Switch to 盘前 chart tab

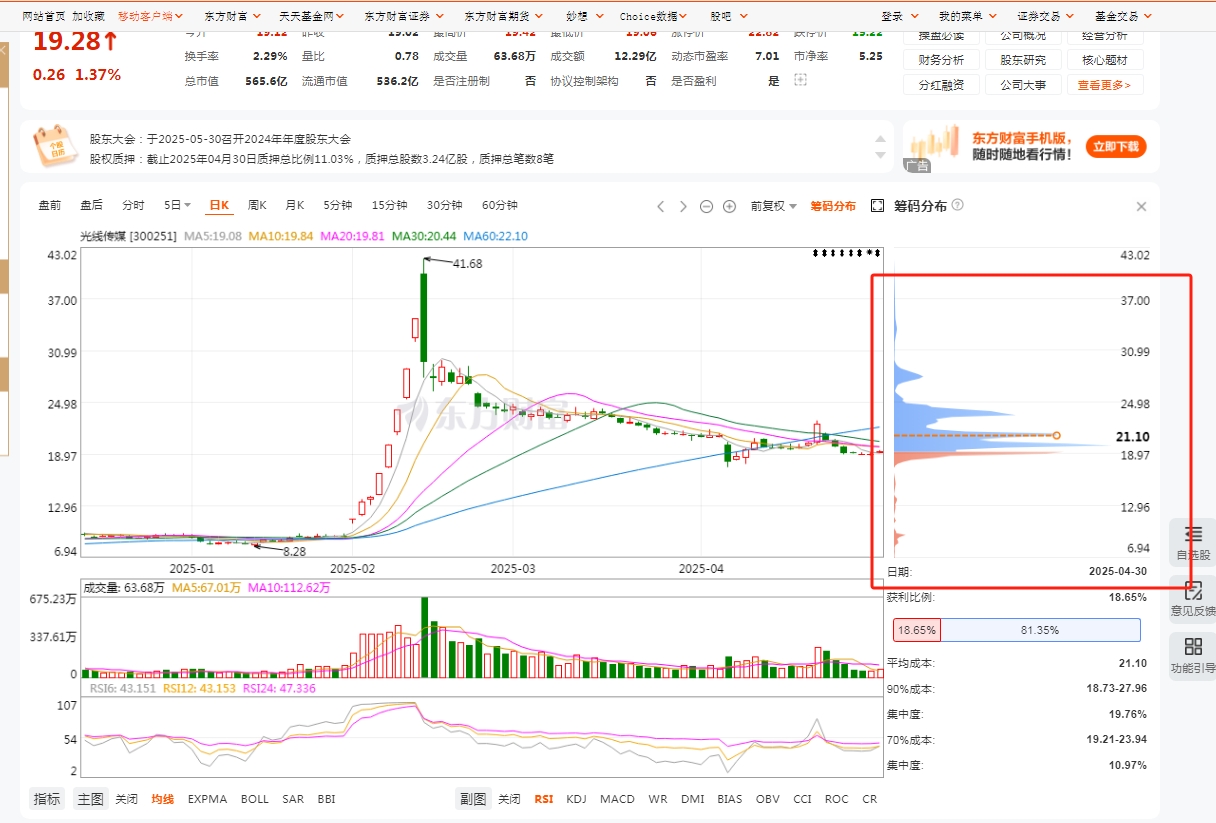(x=50, y=205)
